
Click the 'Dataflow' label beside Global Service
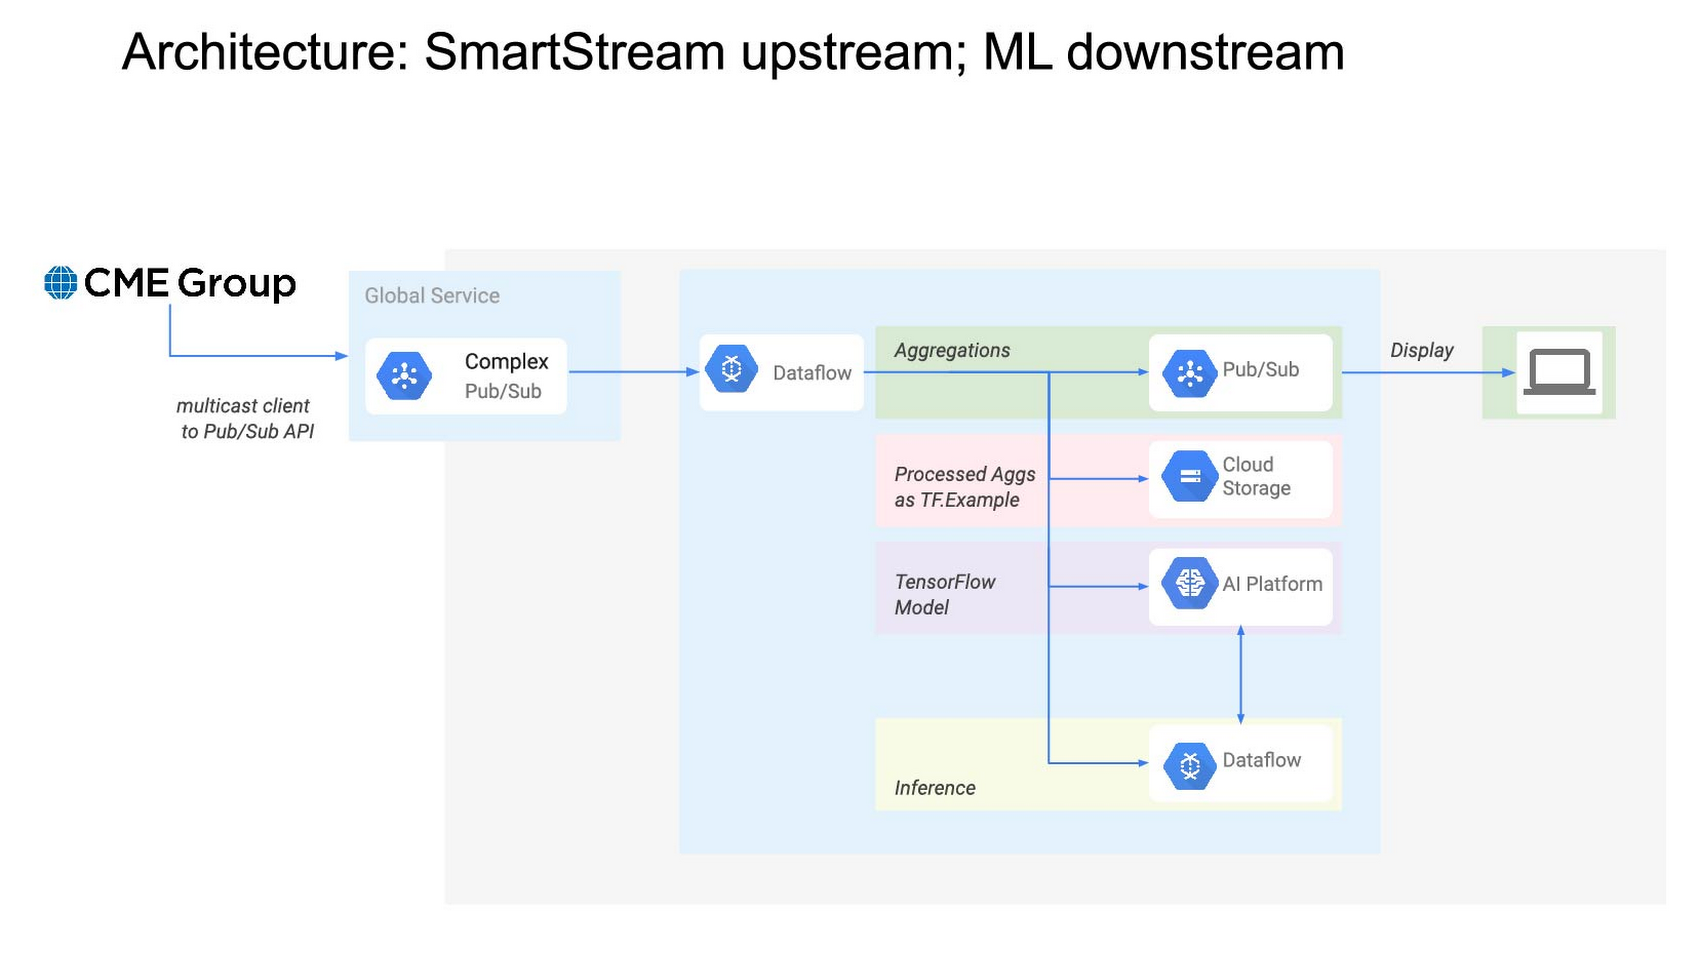point(812,373)
